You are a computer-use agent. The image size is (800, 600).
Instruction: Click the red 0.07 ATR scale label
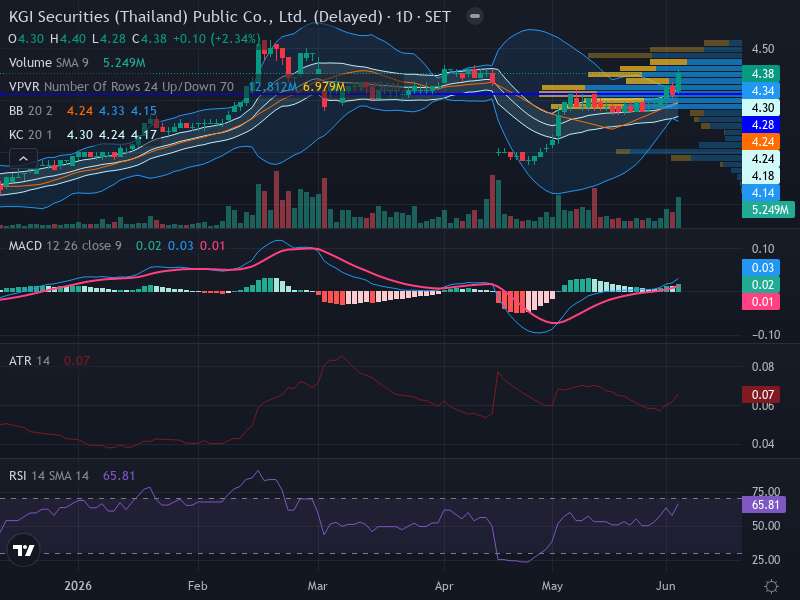761,394
